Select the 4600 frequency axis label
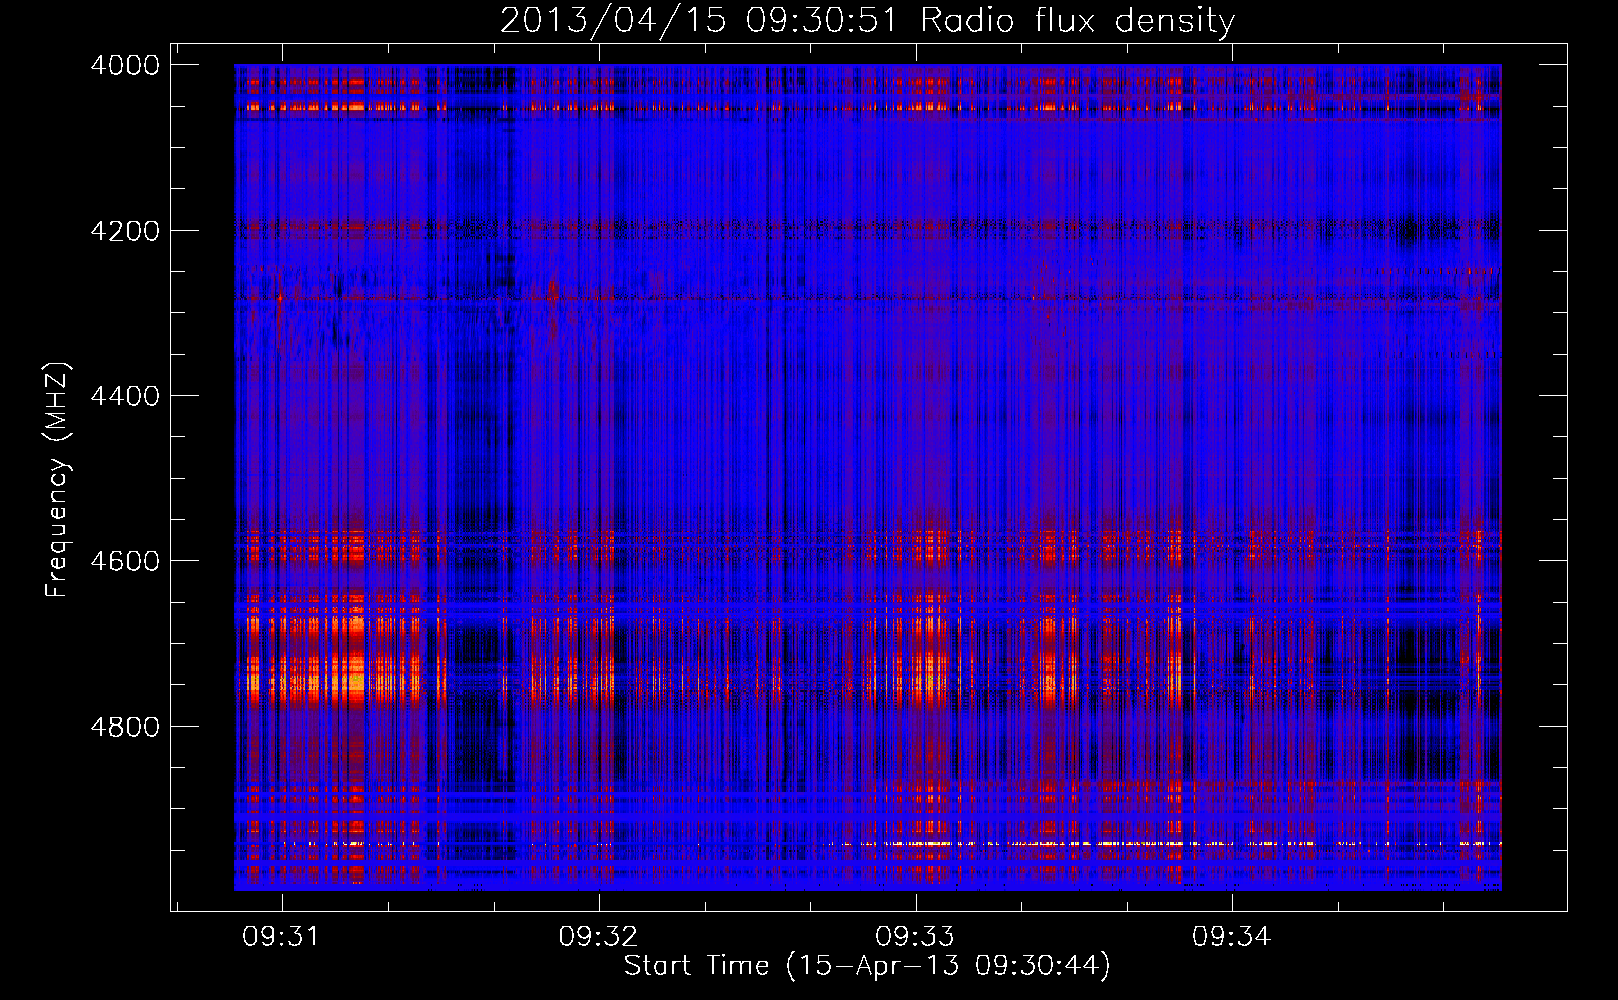 point(125,561)
